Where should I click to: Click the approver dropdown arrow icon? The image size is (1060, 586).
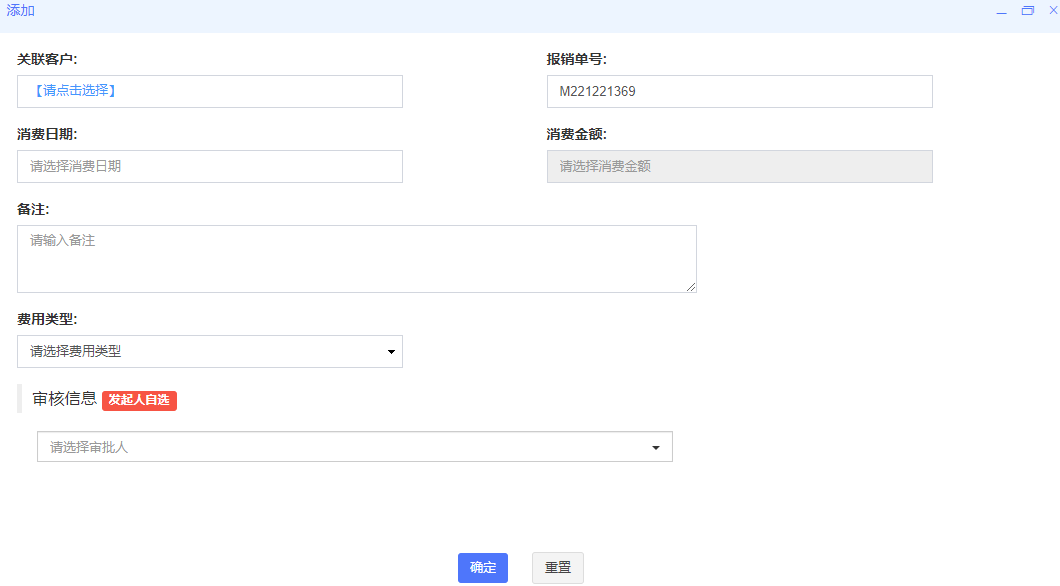pos(657,446)
